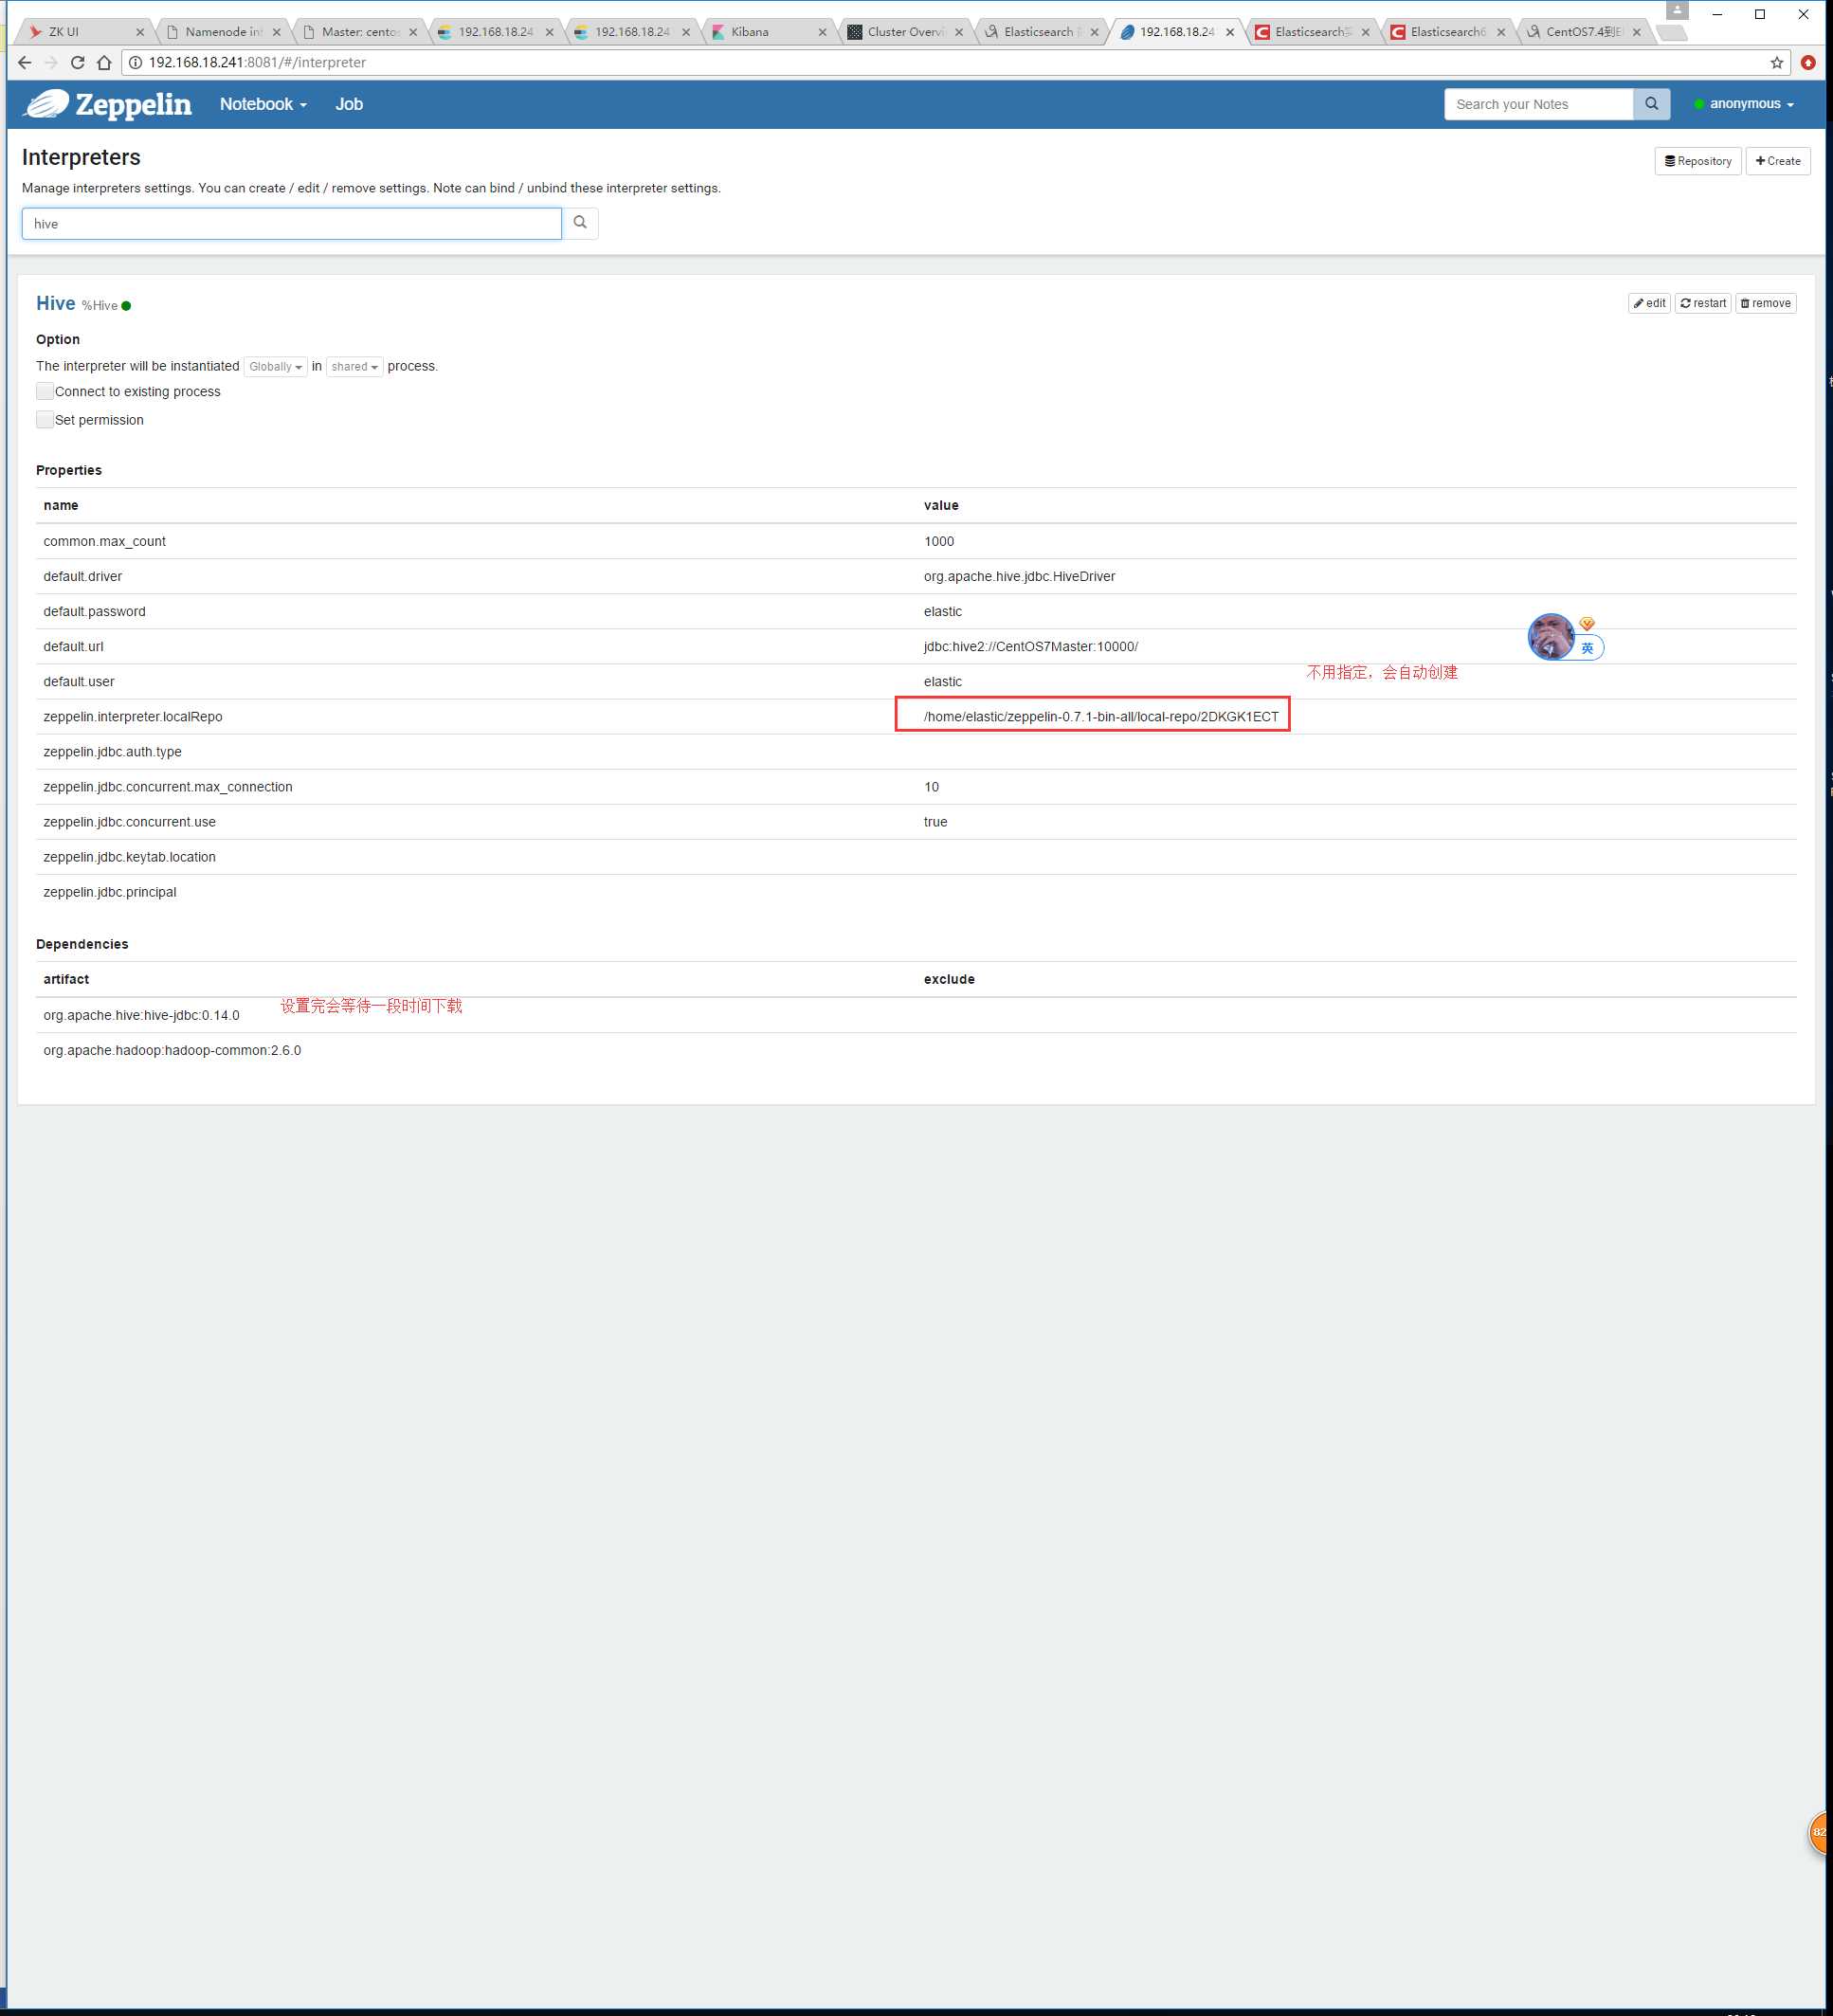1833x2016 pixels.
Task: Click the zeppelin.jdbc.auth.type property name
Action: [112, 751]
